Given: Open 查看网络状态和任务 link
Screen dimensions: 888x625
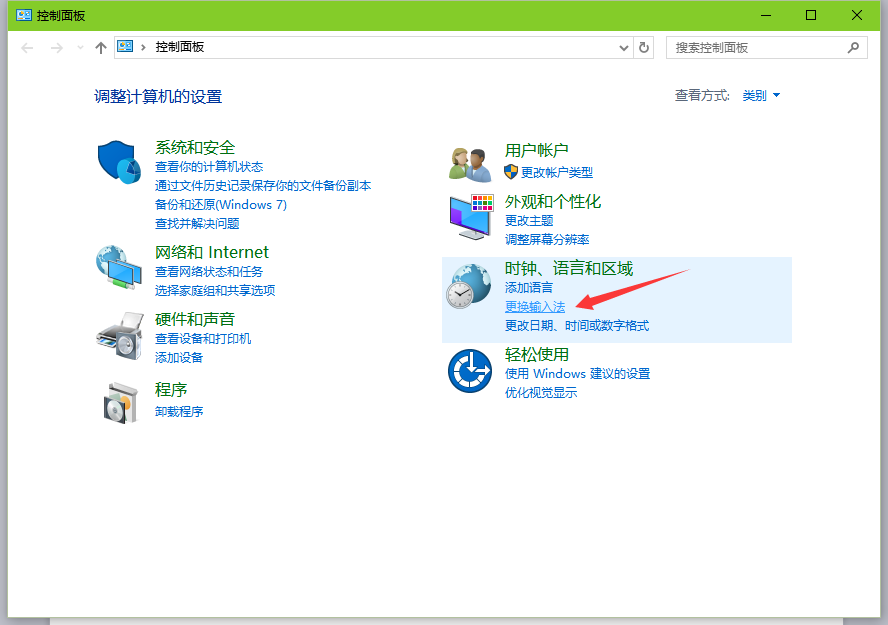Looking at the screenshot, I should (209, 272).
